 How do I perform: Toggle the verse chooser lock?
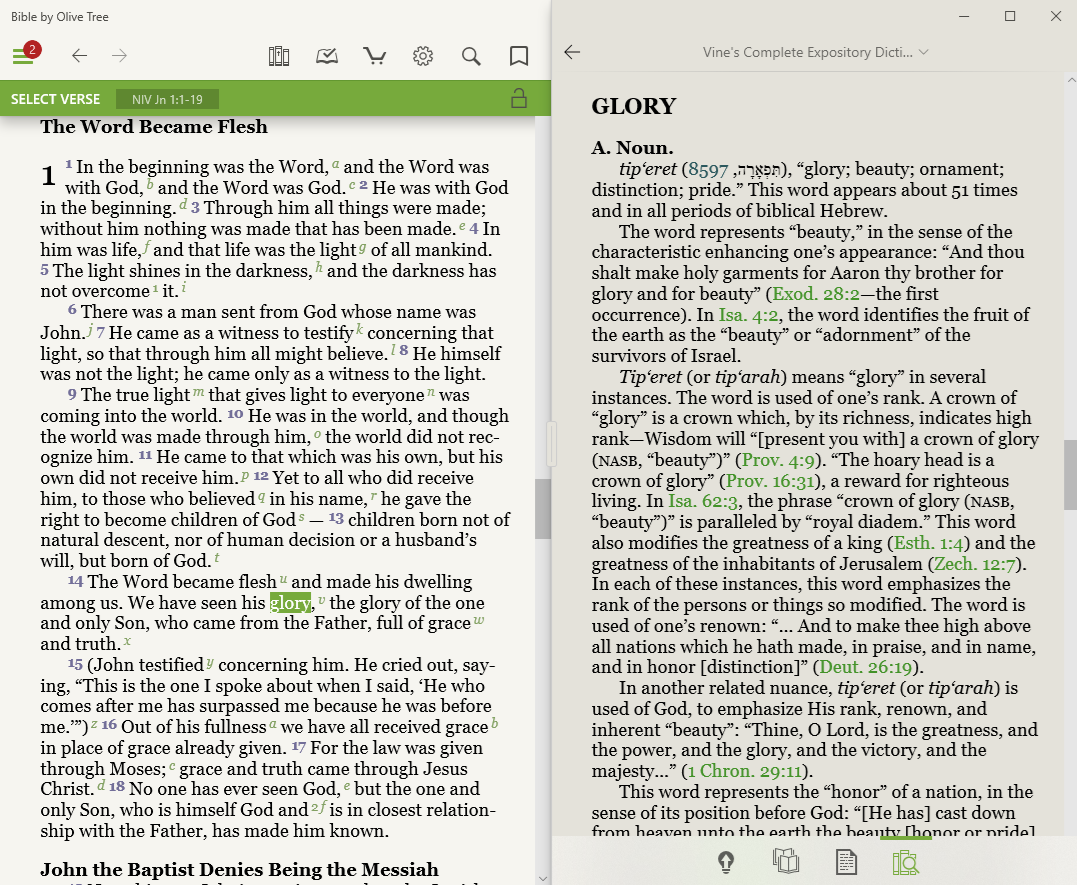click(x=518, y=98)
